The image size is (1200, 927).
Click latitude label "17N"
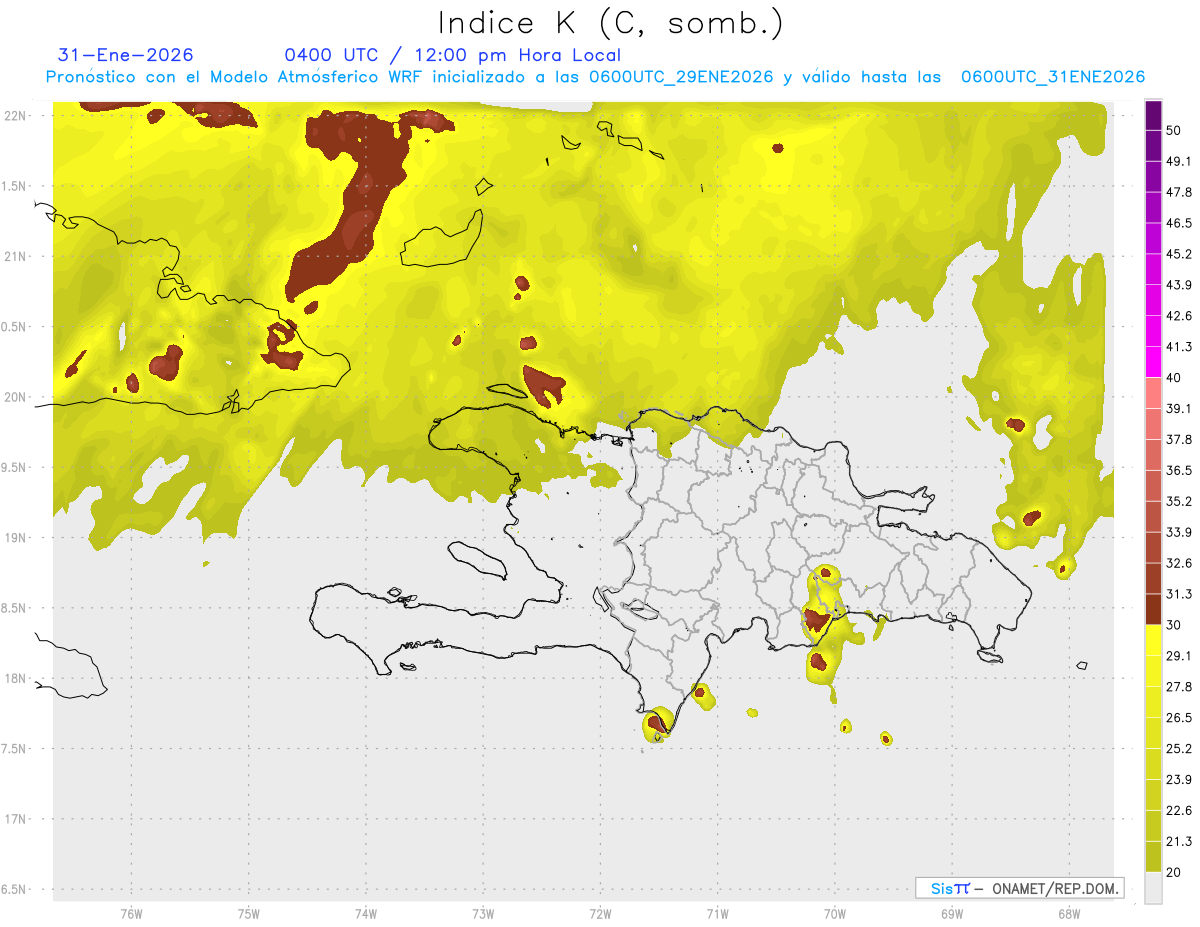point(15,819)
